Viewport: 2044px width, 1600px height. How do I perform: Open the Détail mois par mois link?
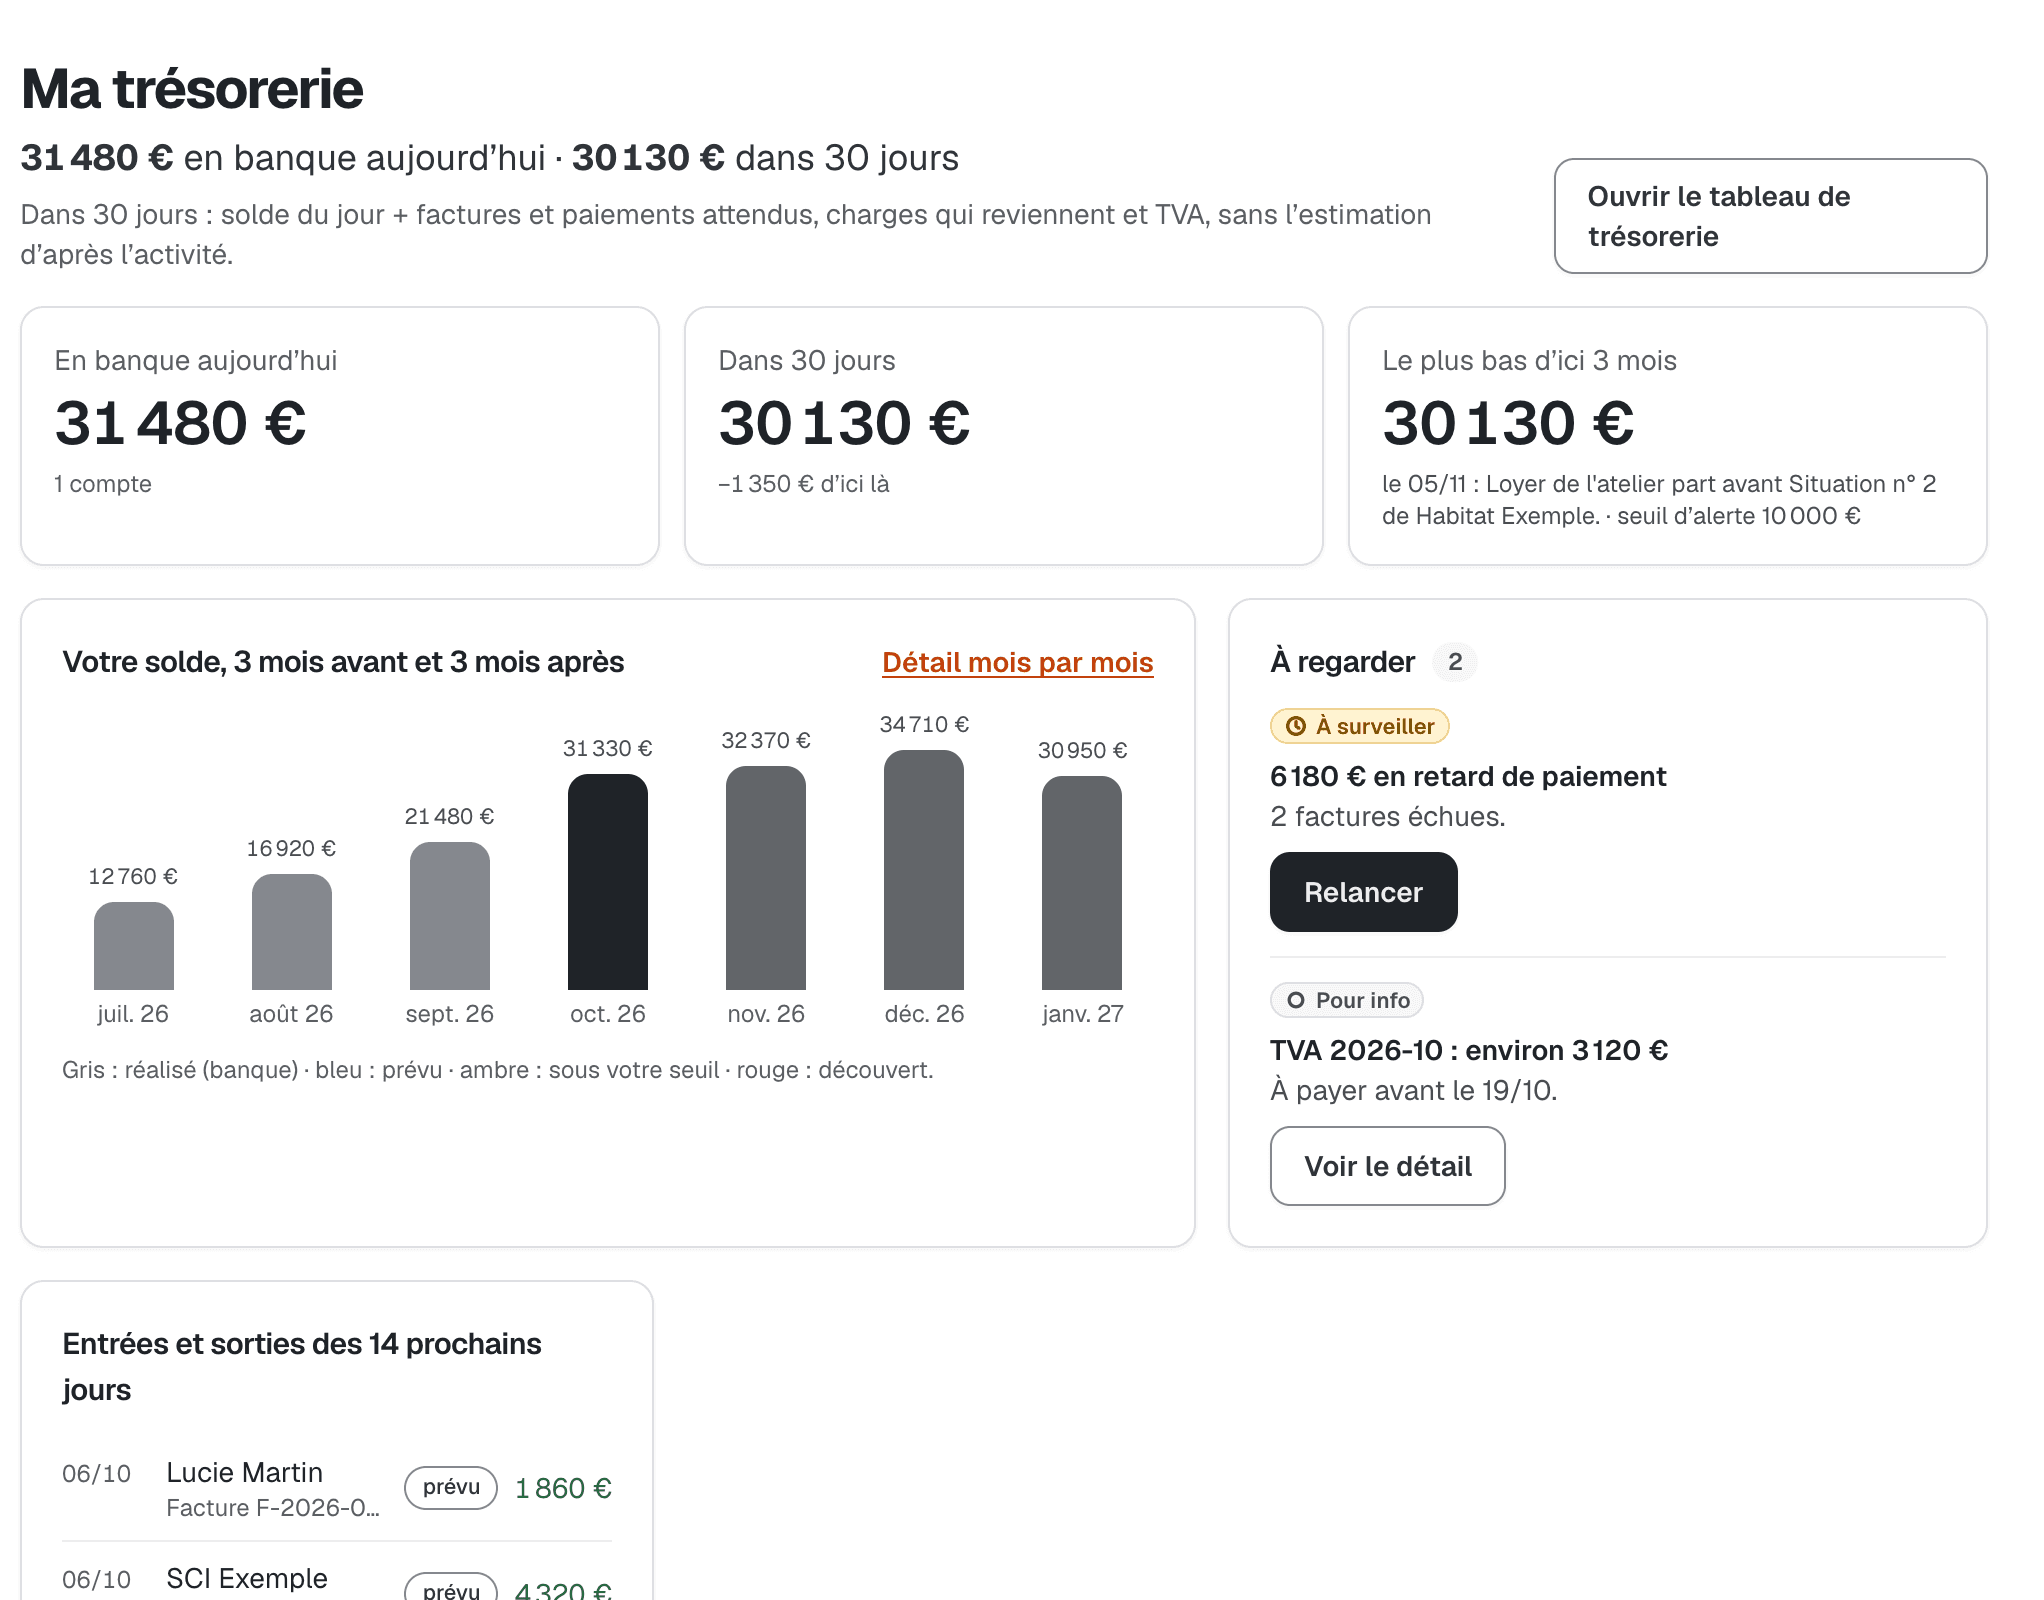pyautogui.click(x=1017, y=662)
